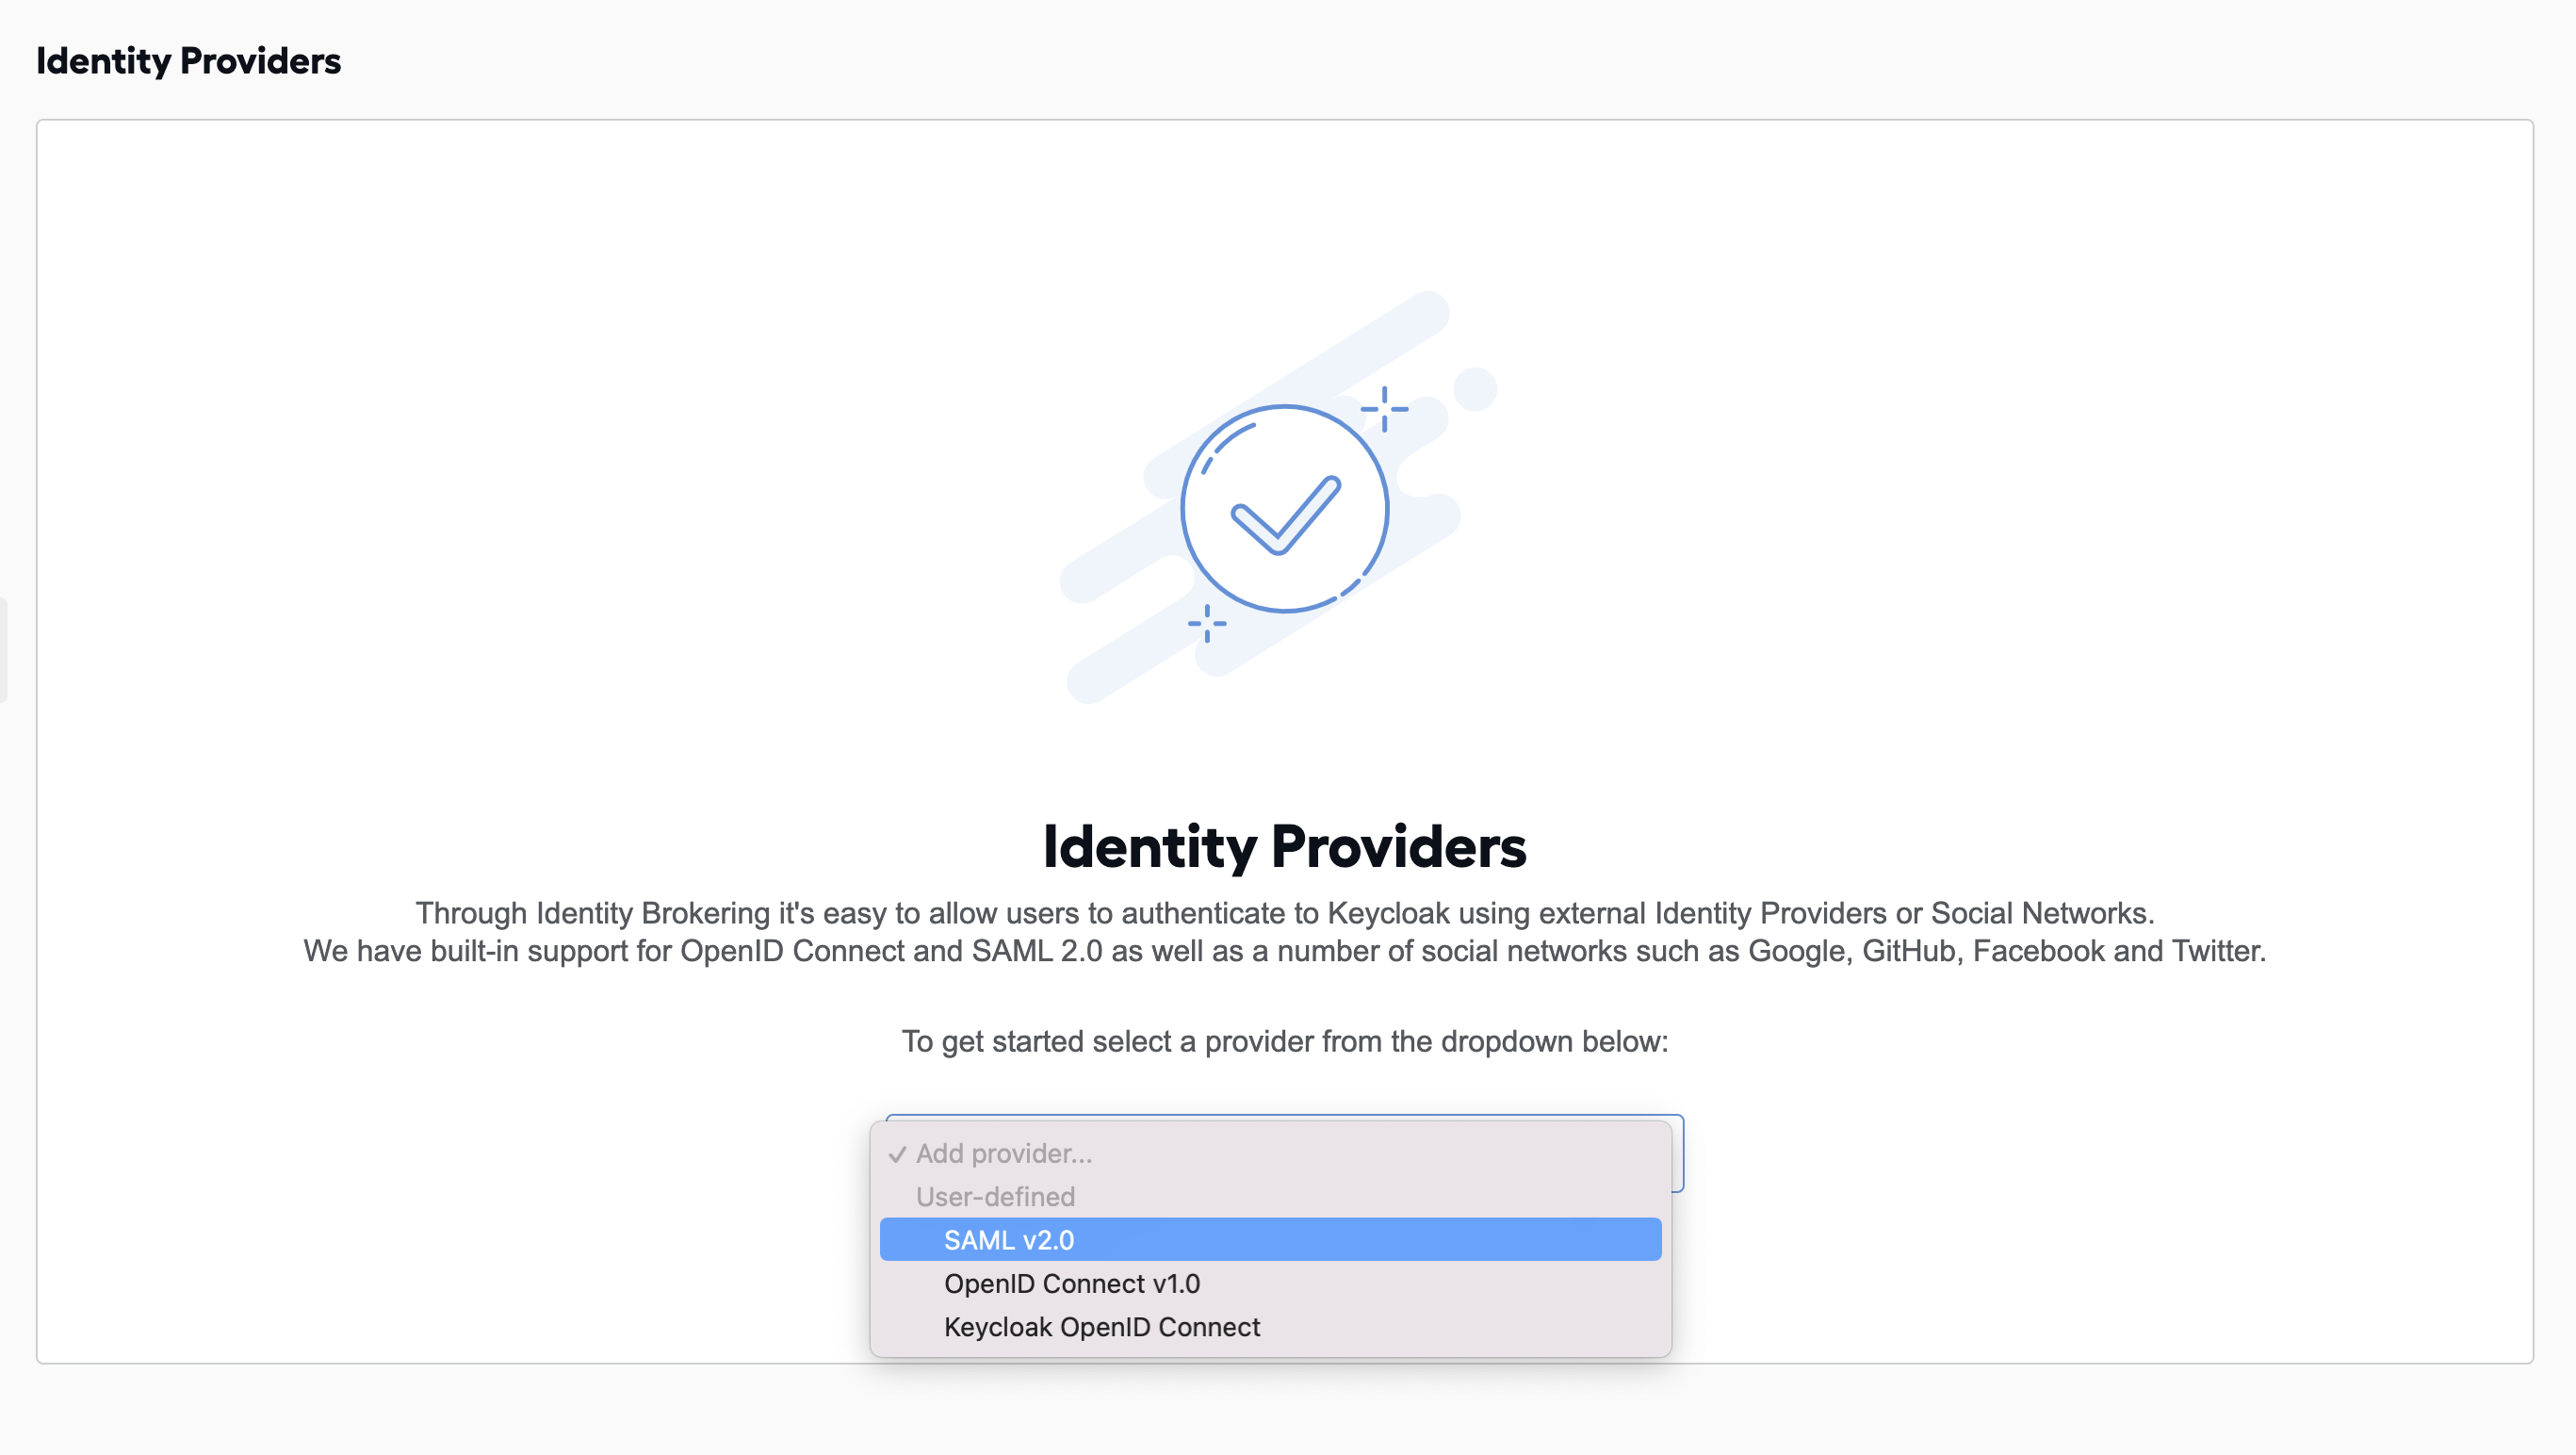This screenshot has width=2576, height=1455.
Task: Click the 'To get started select a provider' prompt
Action: 1284,1041
